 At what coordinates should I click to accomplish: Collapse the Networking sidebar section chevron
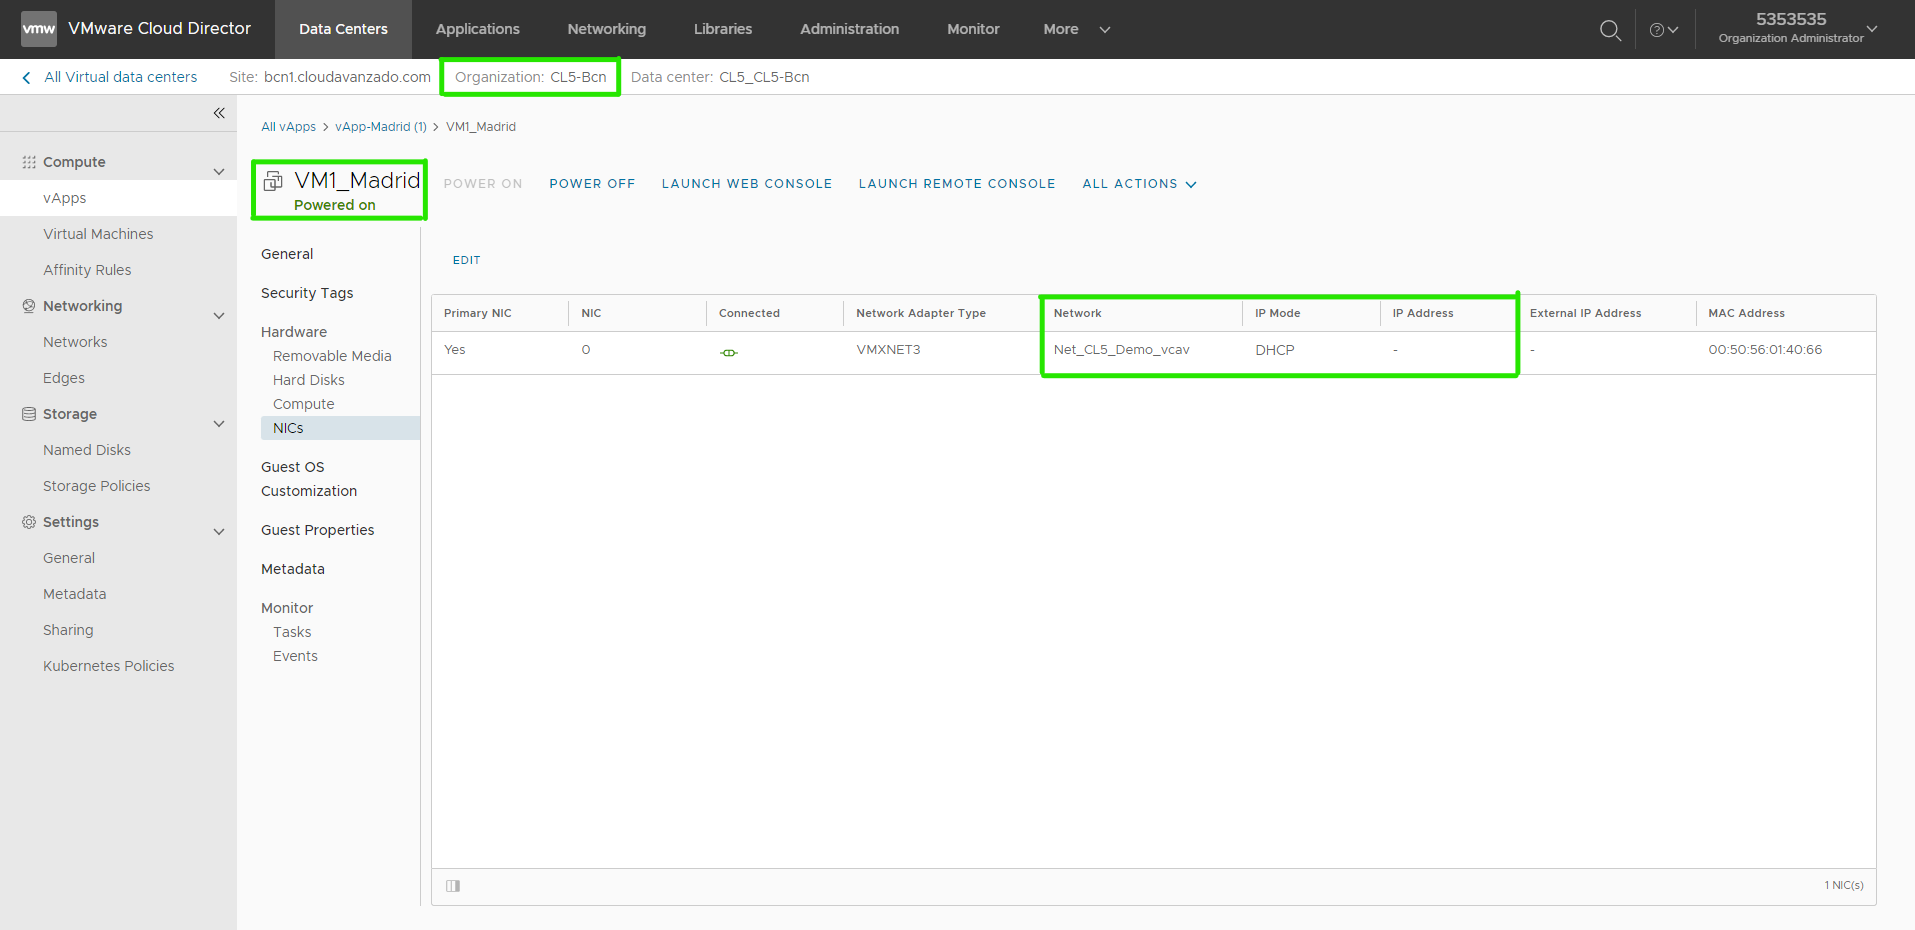click(219, 316)
